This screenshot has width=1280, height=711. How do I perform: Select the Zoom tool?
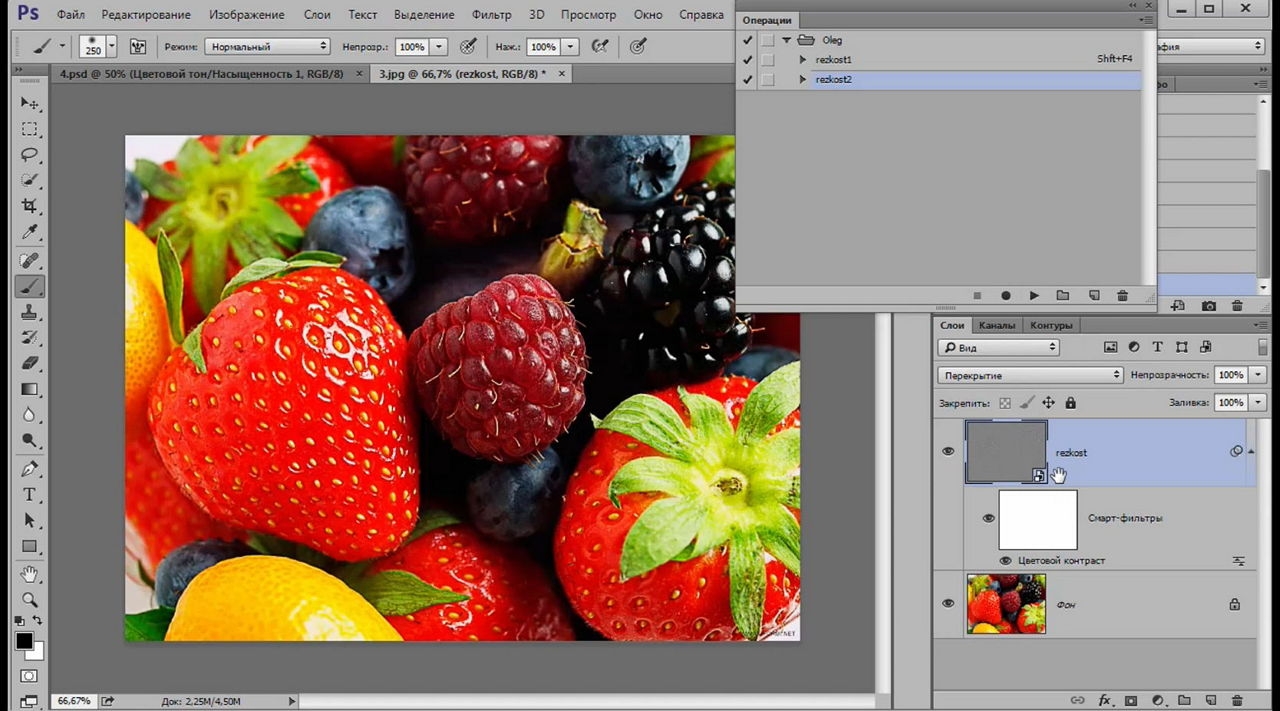[x=30, y=600]
